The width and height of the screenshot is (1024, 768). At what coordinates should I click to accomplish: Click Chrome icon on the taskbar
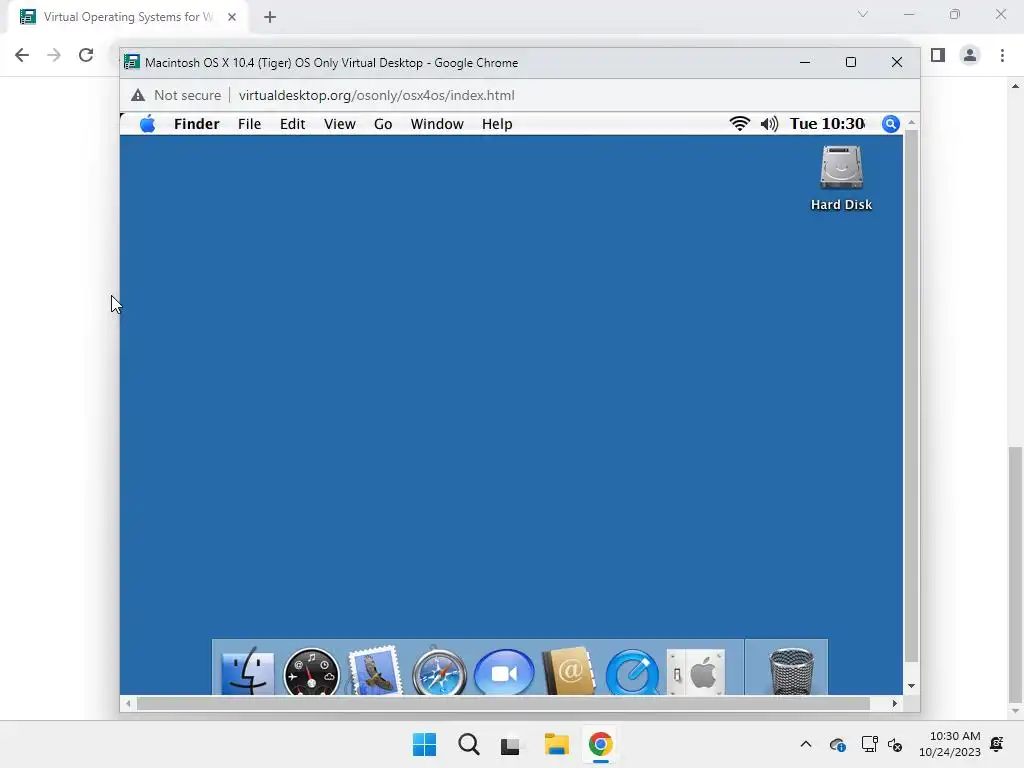[x=600, y=744]
